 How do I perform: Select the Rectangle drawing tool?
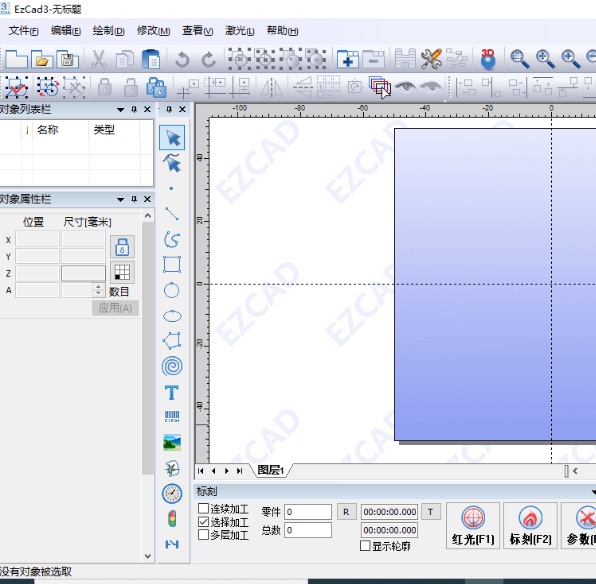coord(172,264)
